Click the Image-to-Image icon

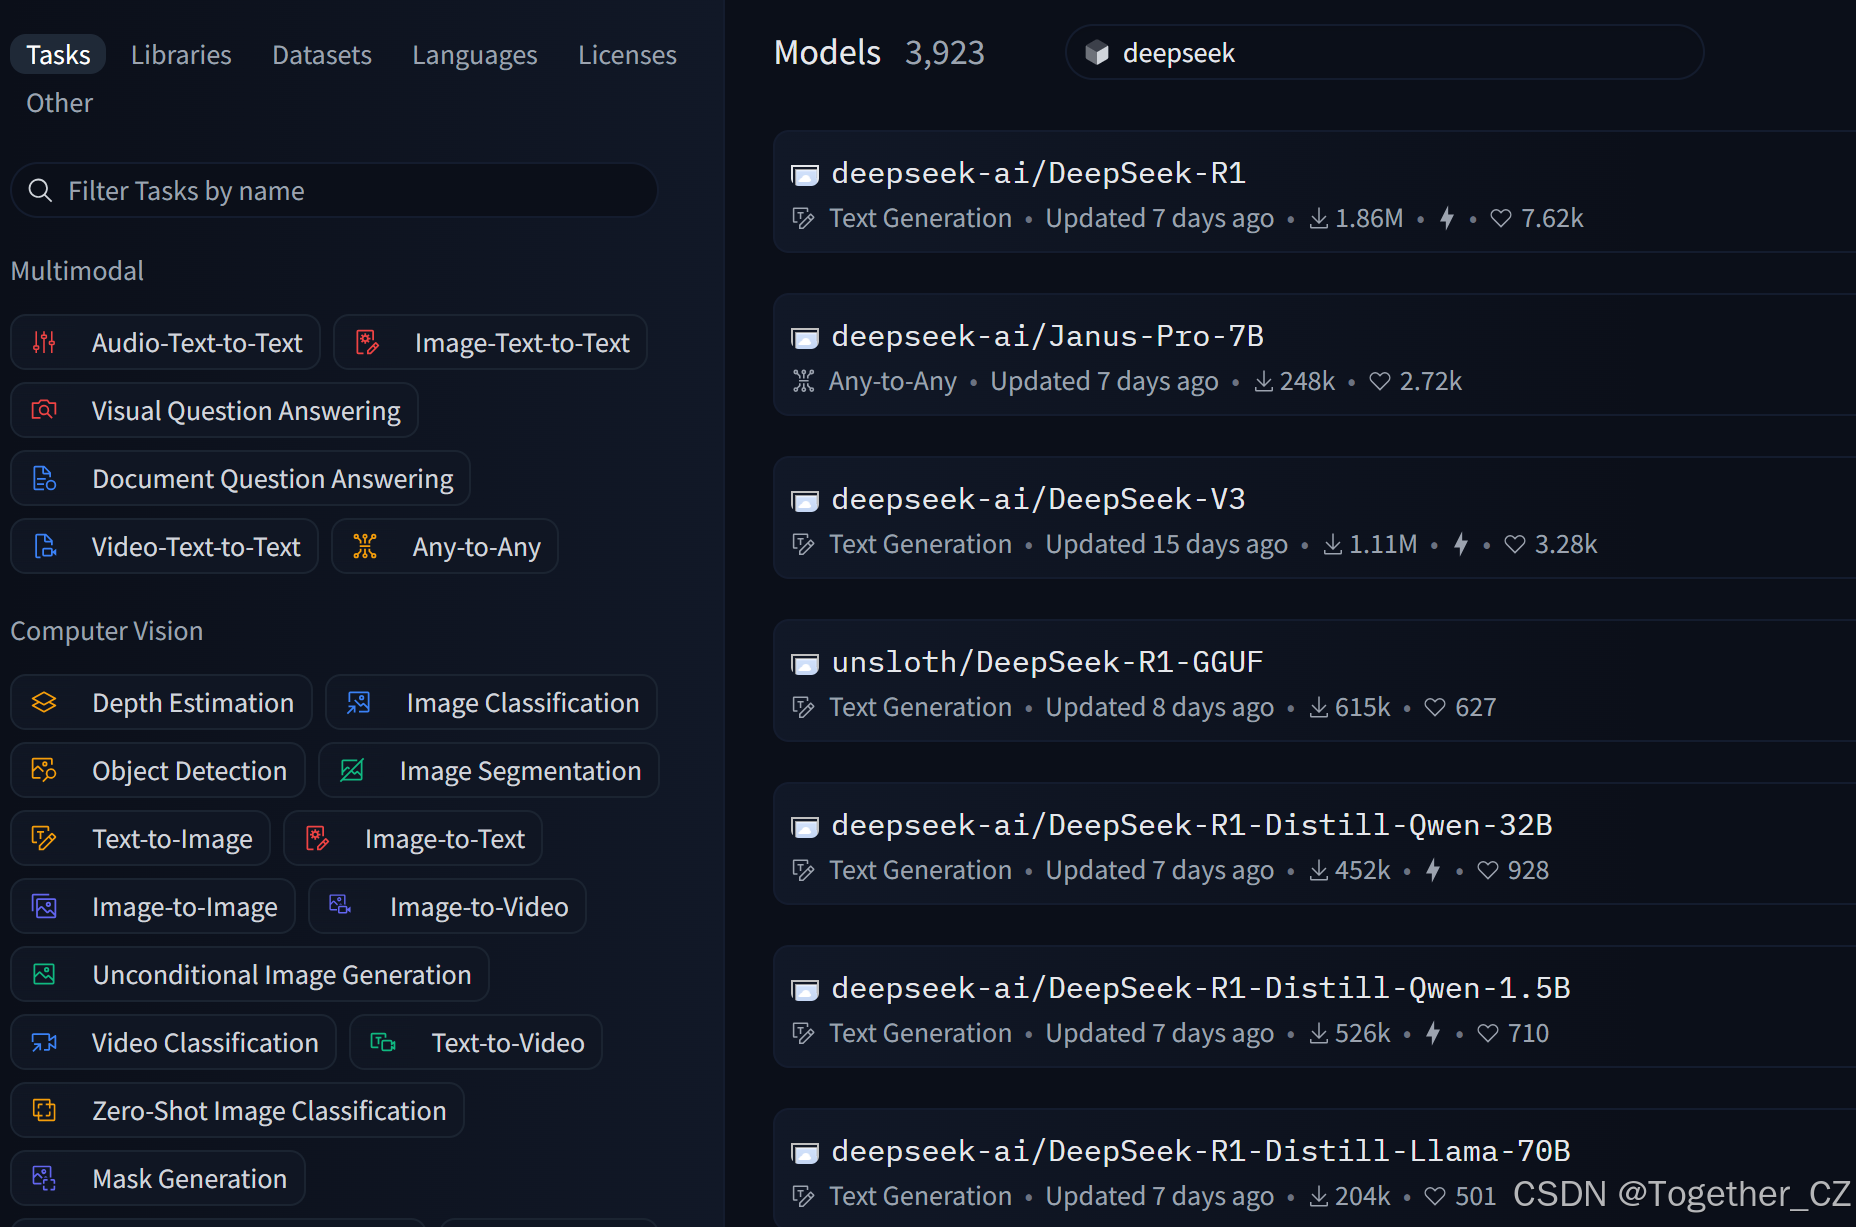click(x=44, y=907)
